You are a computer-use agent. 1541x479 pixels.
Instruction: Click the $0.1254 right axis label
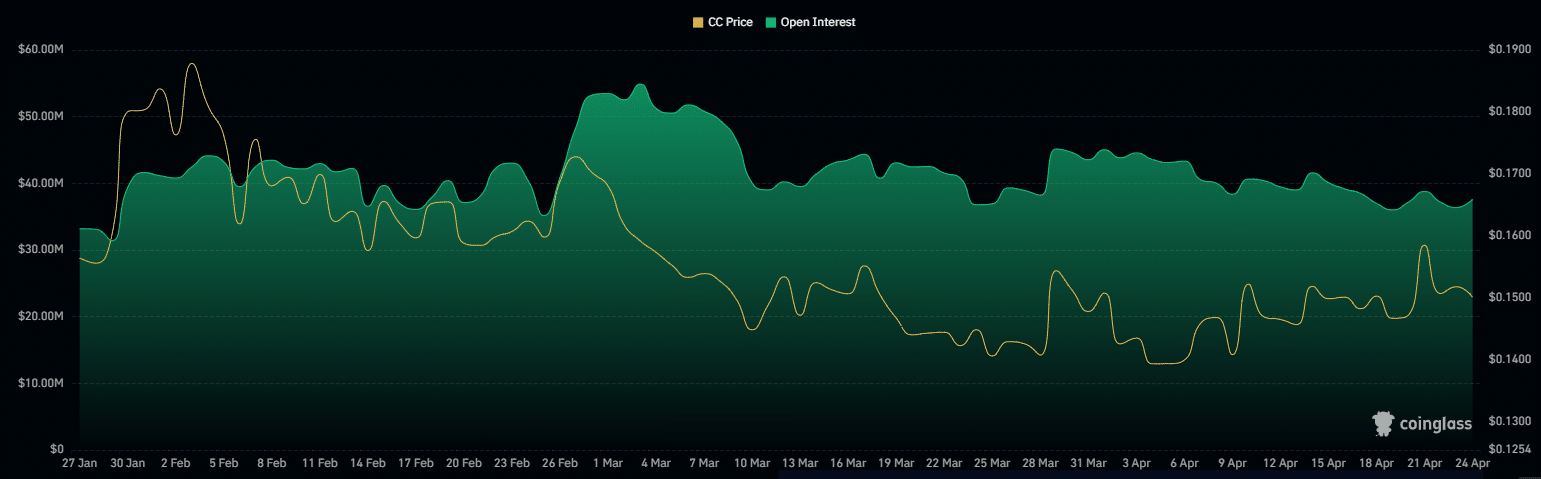point(1509,449)
